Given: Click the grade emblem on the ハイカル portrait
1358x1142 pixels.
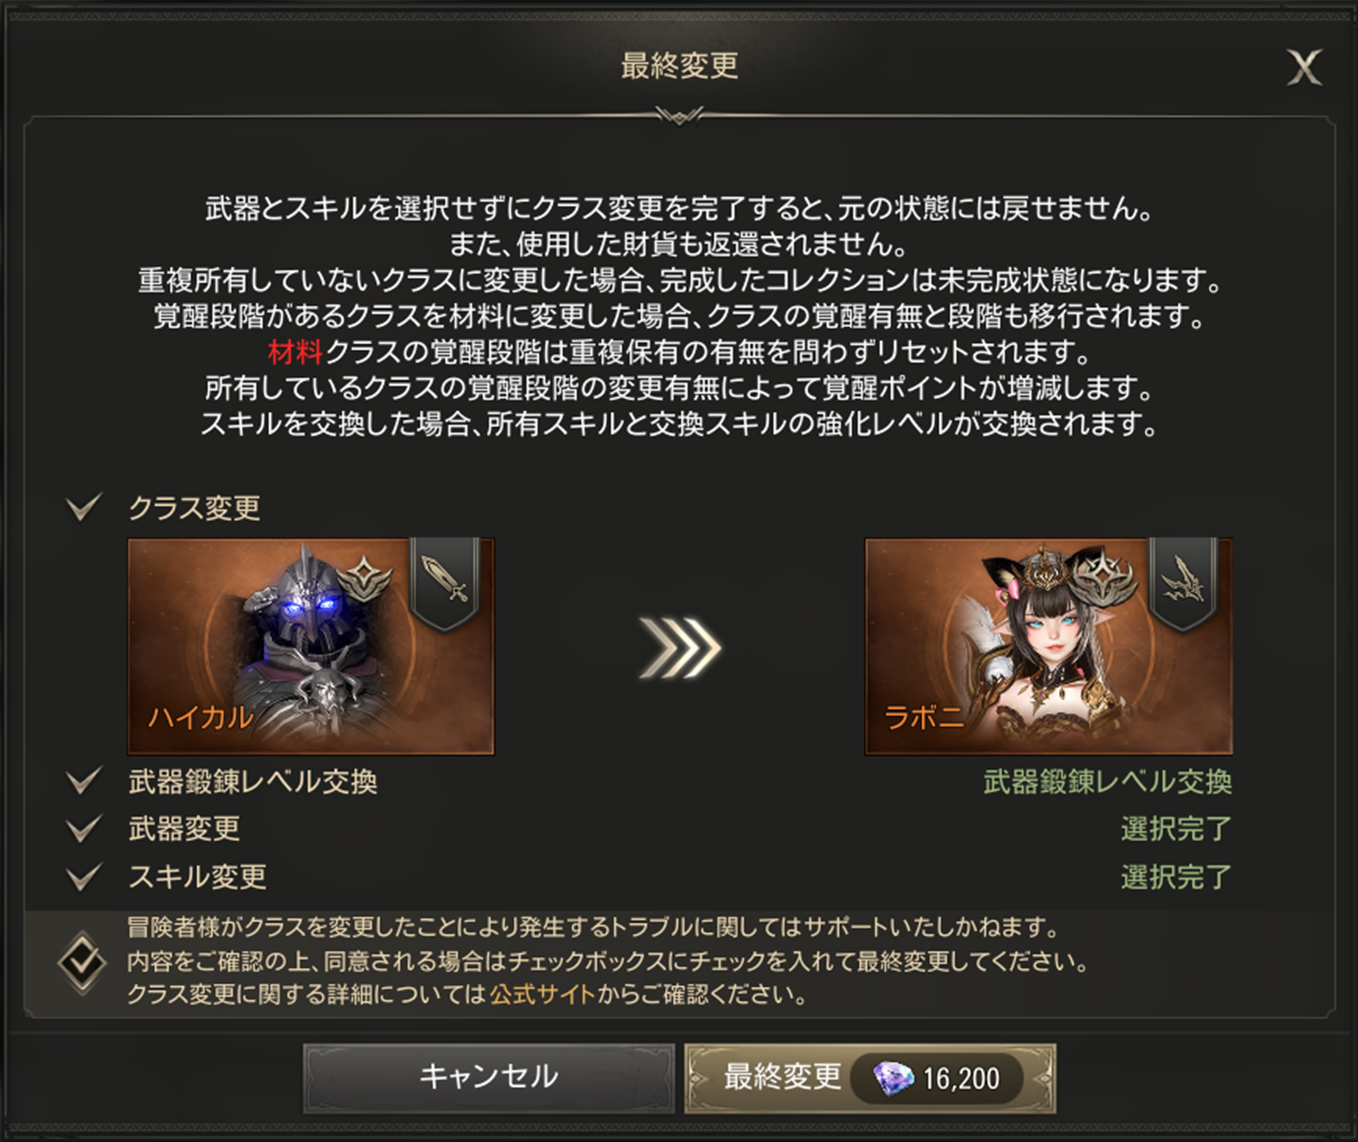Looking at the screenshot, I should [x=365, y=578].
